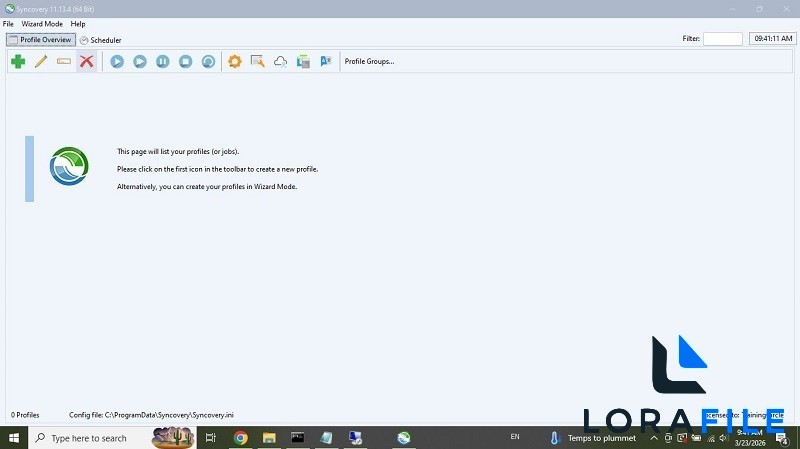Run profile with the first play icon
The height and width of the screenshot is (449, 800).
117,61
